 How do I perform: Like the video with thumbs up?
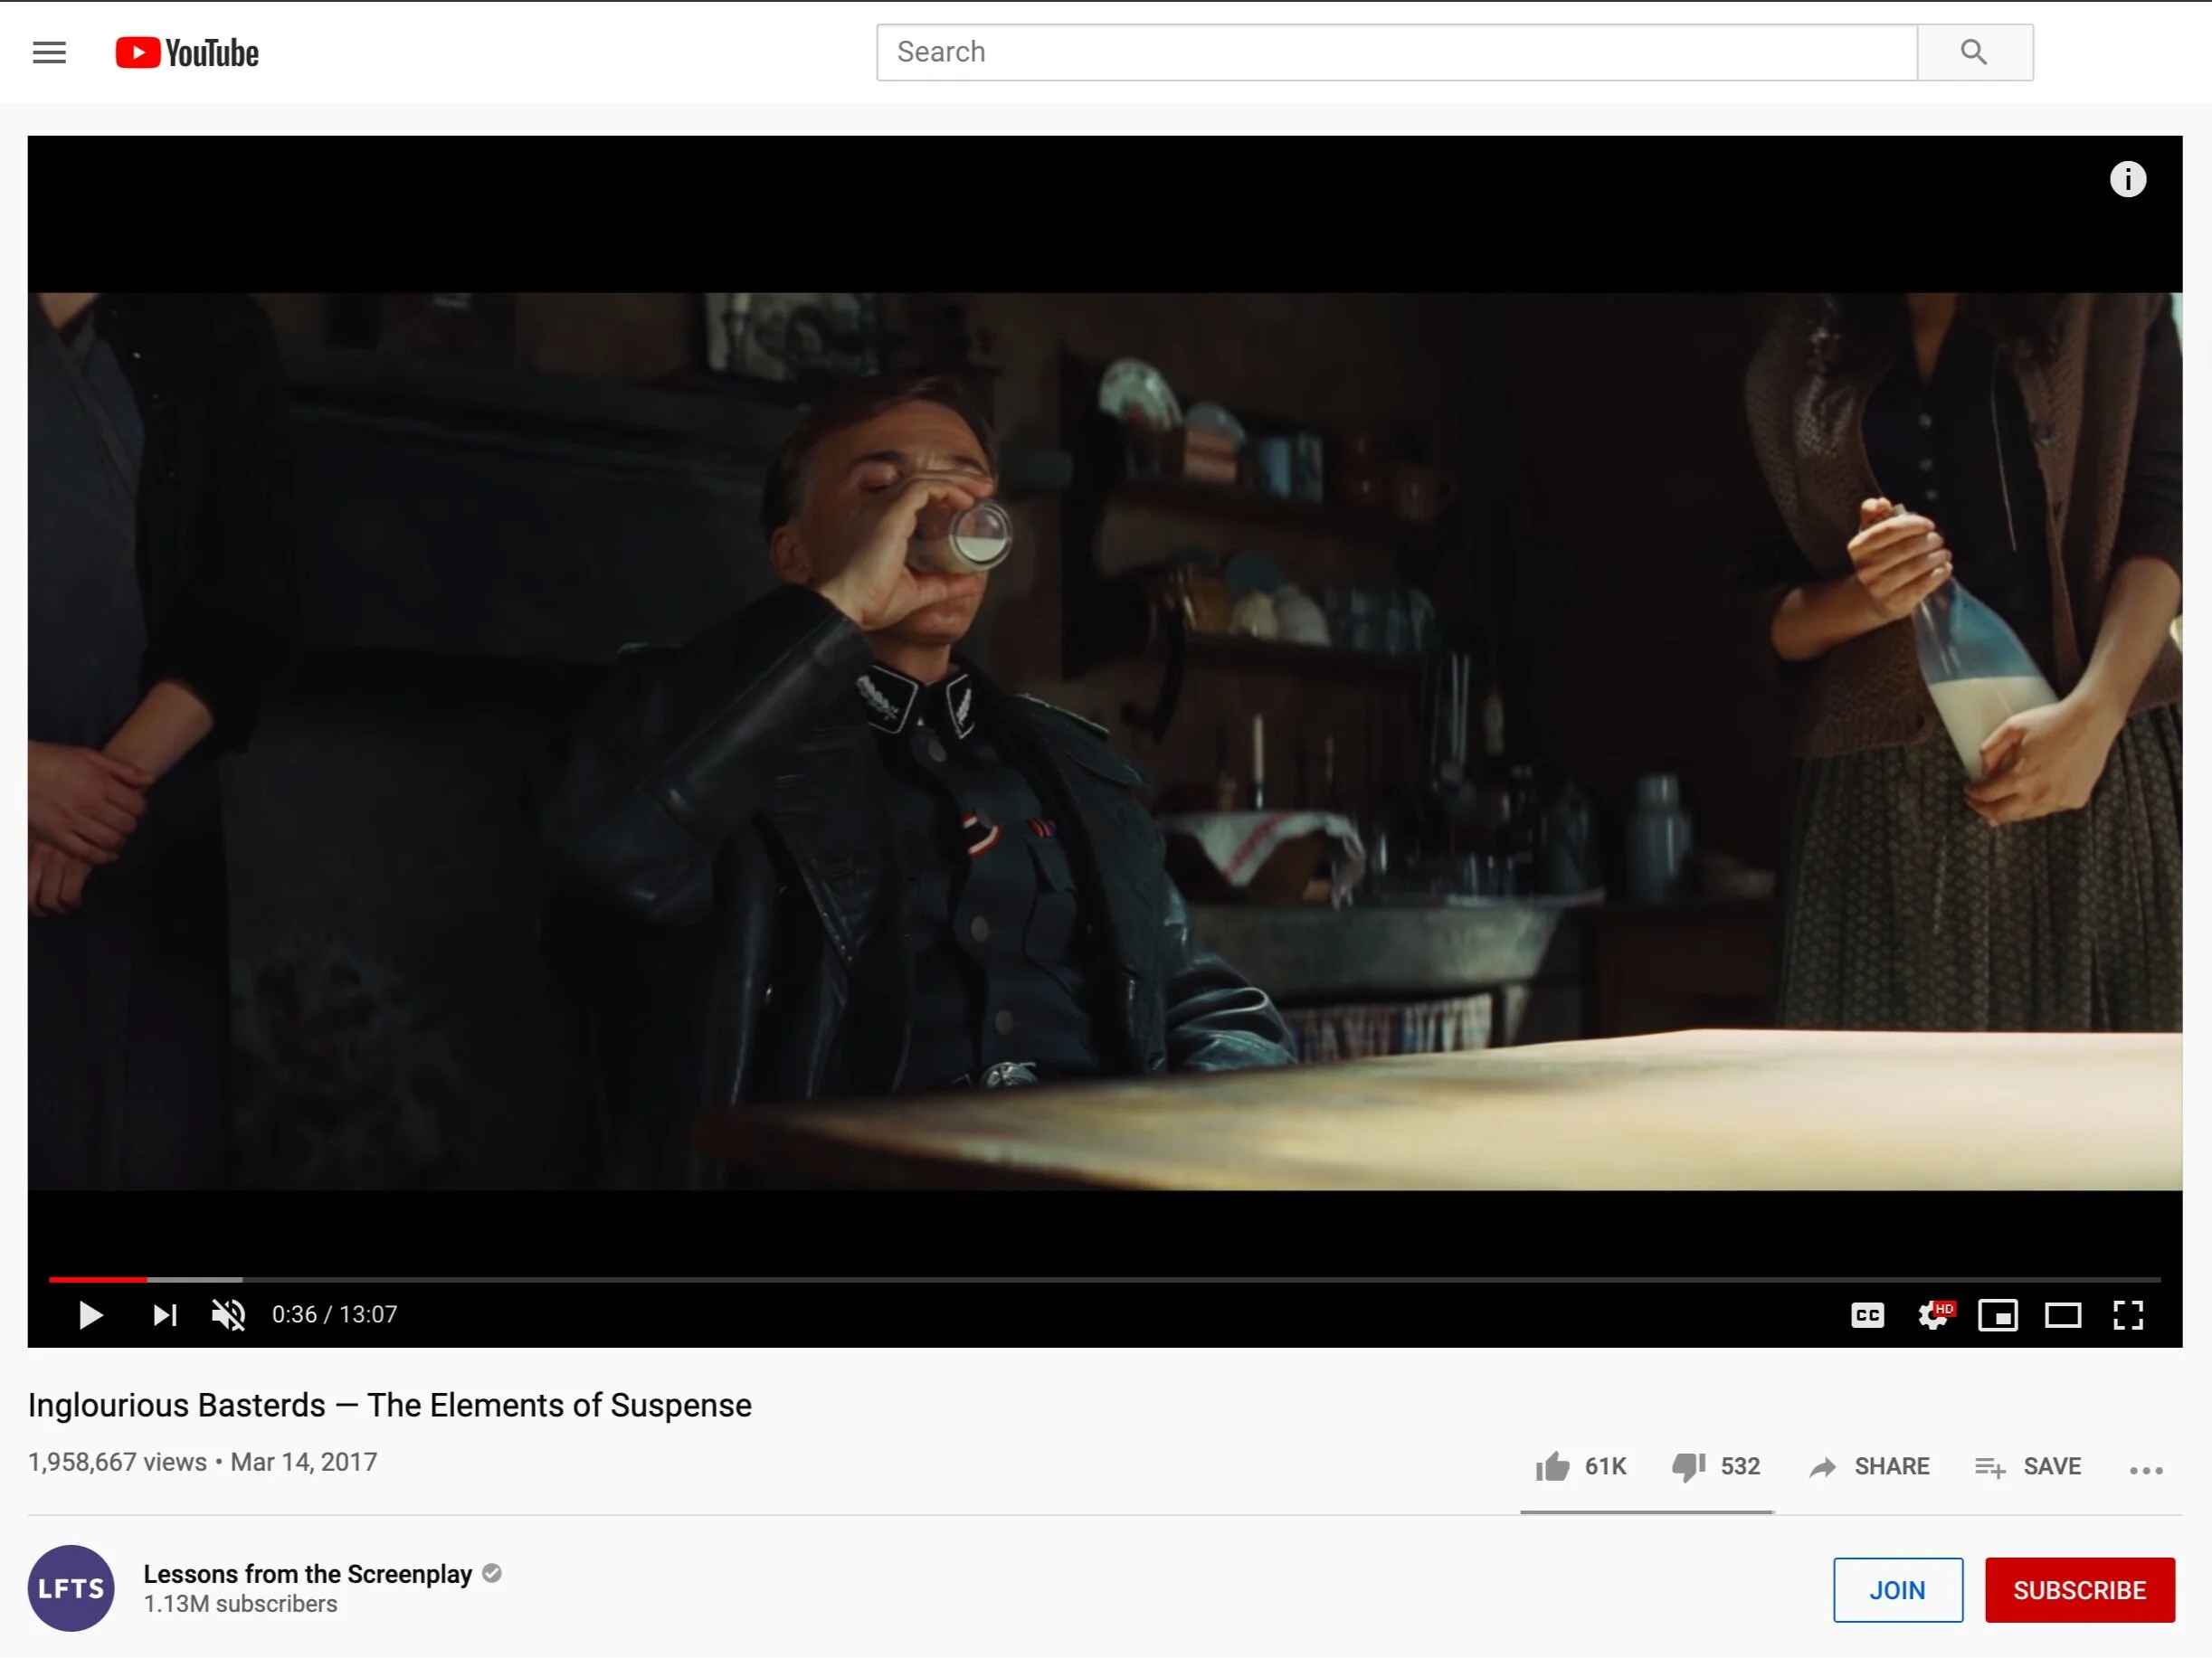coord(1552,1467)
